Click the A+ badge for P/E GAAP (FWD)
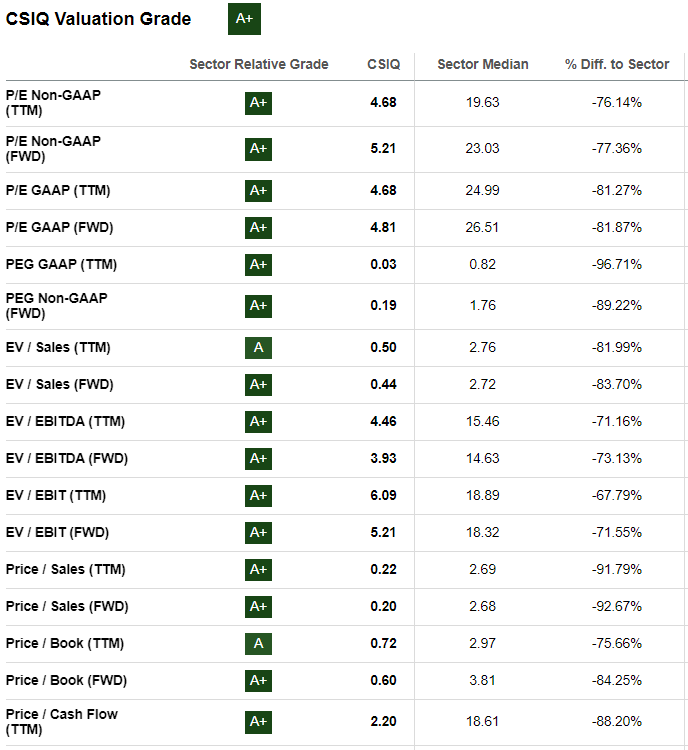 pyautogui.click(x=258, y=227)
